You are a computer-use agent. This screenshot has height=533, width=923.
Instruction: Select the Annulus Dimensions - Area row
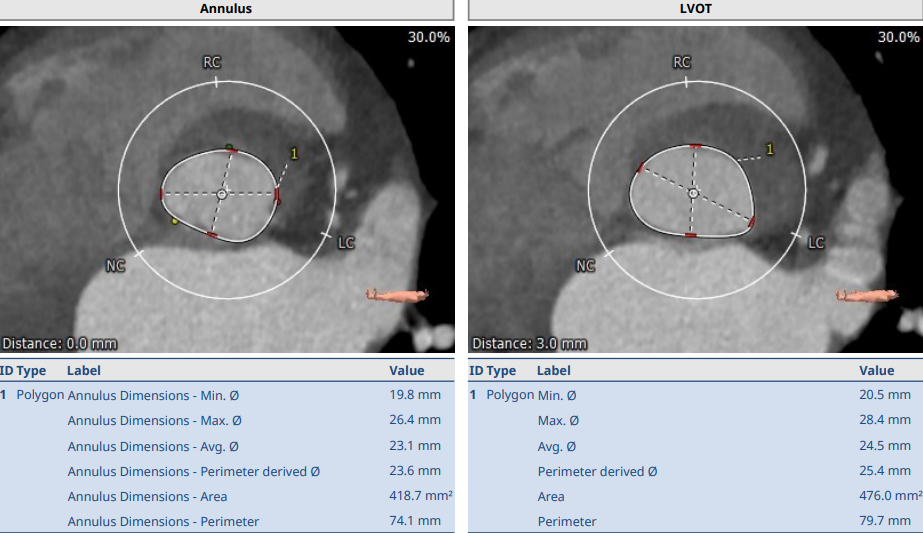pyautogui.click(x=226, y=496)
